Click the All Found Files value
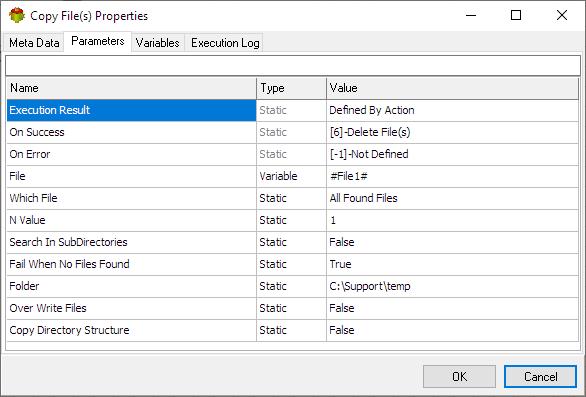Image resolution: width=586 pixels, height=397 pixels. pyautogui.click(x=453, y=198)
